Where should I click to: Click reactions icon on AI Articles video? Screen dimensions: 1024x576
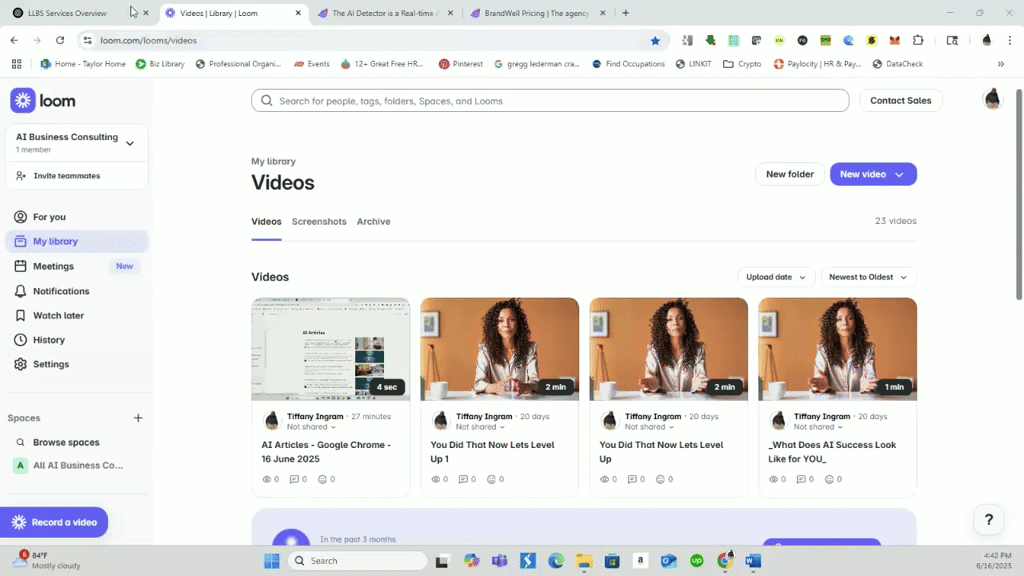[322, 479]
